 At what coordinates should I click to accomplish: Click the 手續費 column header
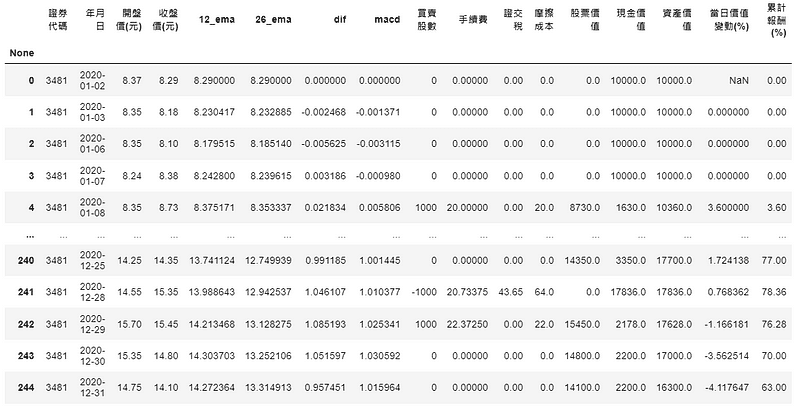click(x=473, y=19)
